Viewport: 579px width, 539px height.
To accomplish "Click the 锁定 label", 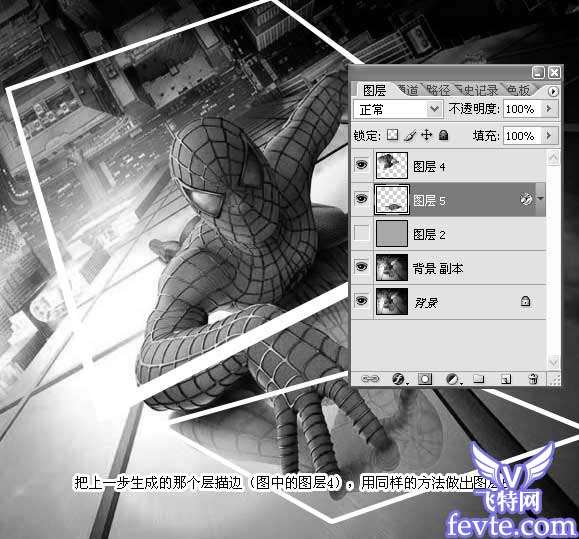I will click(366, 135).
